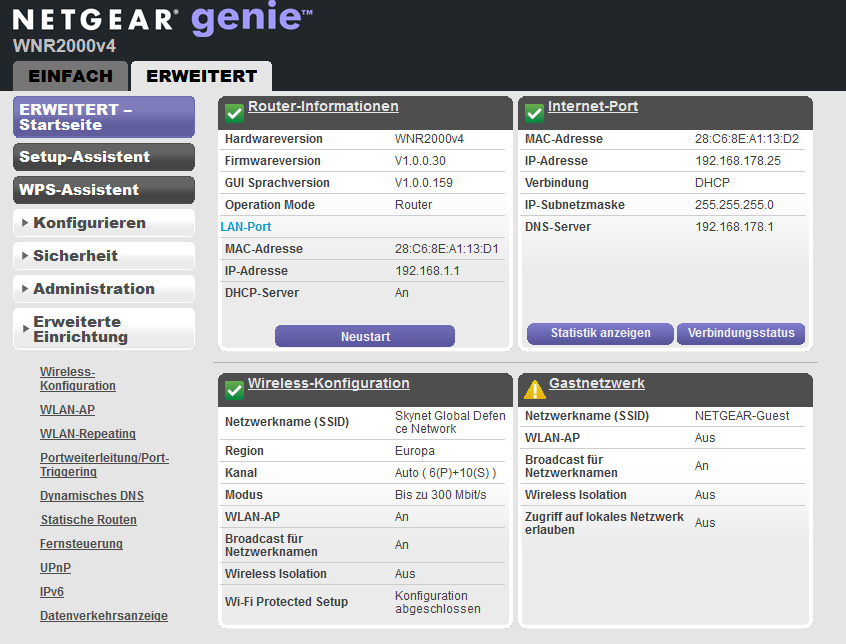
Task: Click guest SSID NETGEAR-Guest
Action: click(742, 416)
